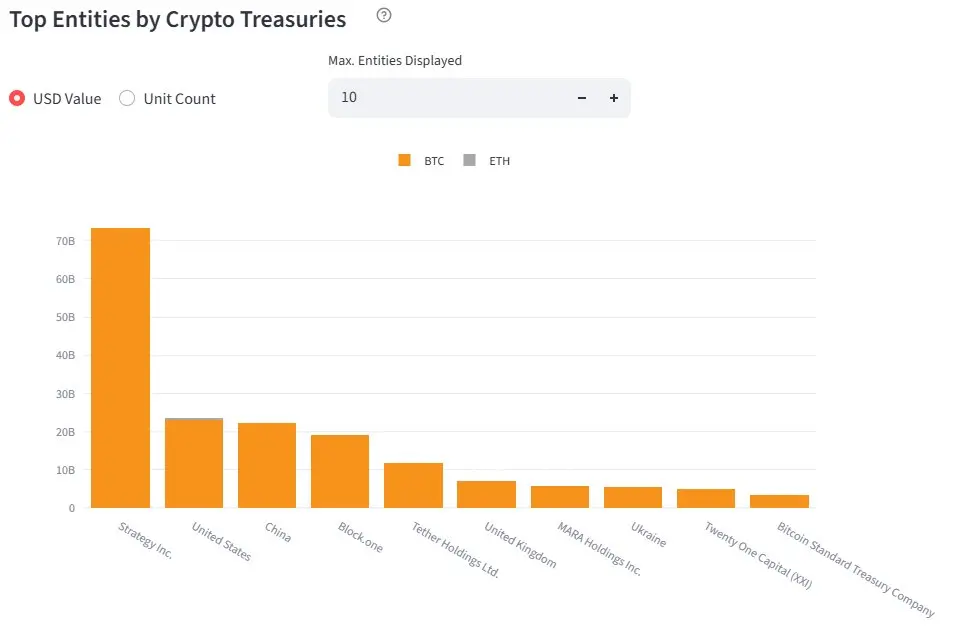The width and height of the screenshot is (953, 636).
Task: Toggle the BTC legend orange swatch
Action: tap(404, 160)
